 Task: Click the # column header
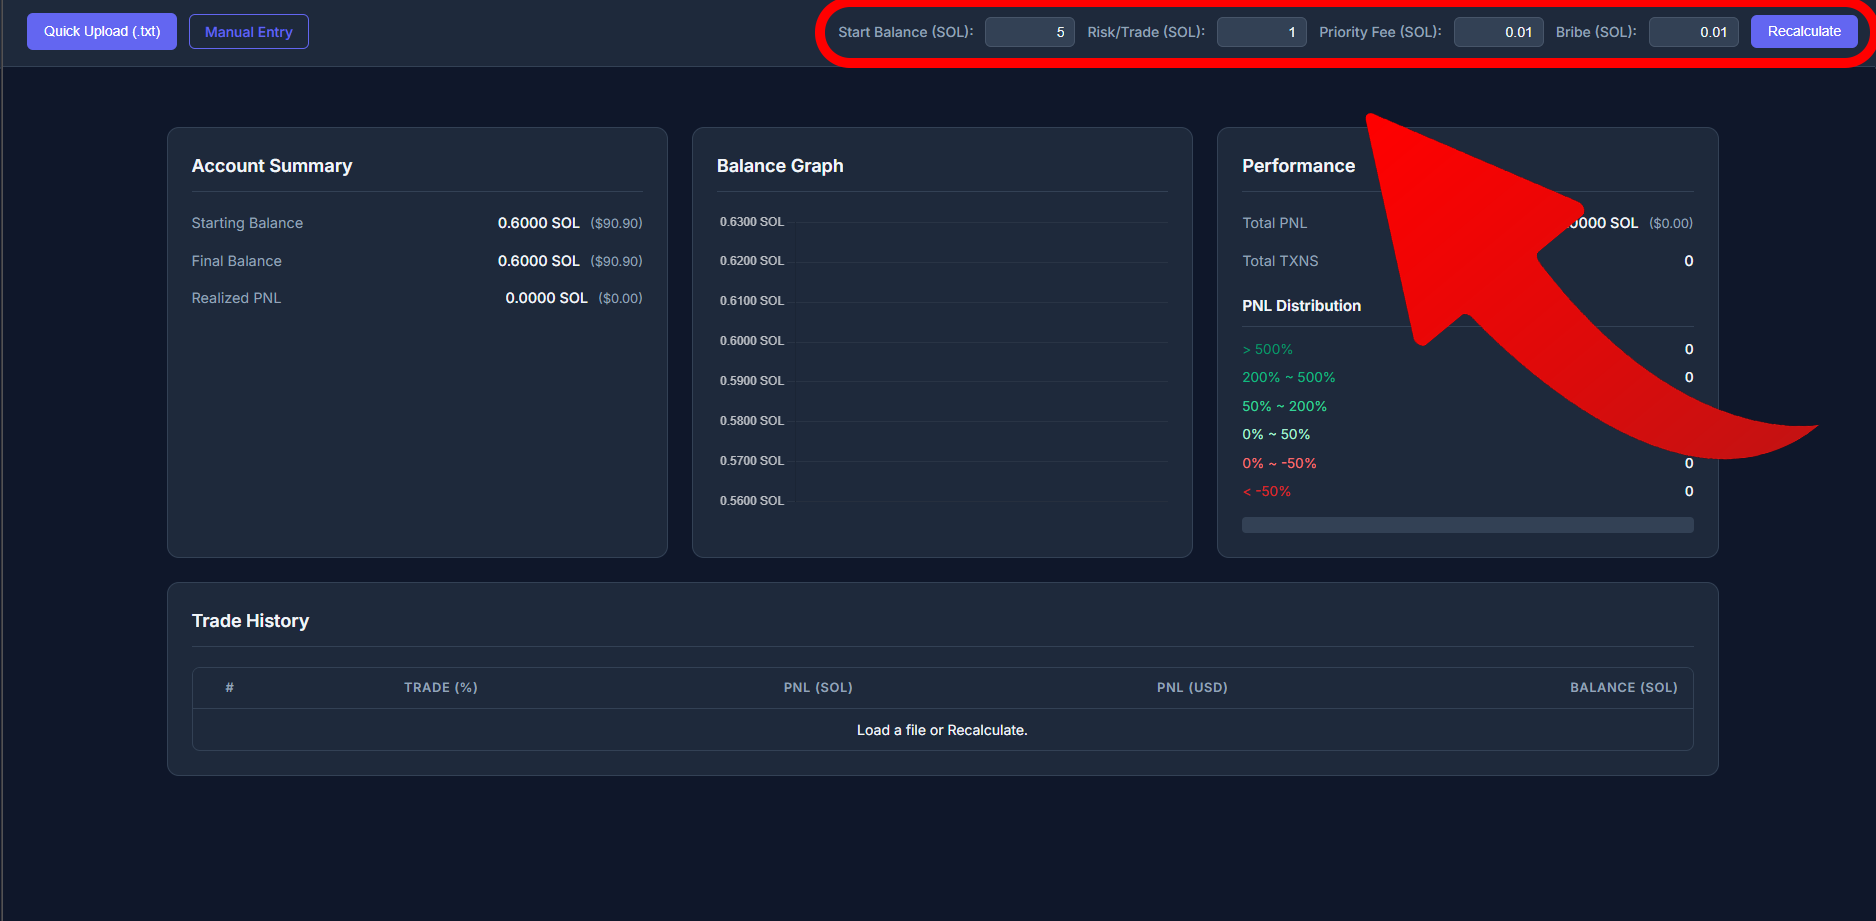pyautogui.click(x=230, y=688)
